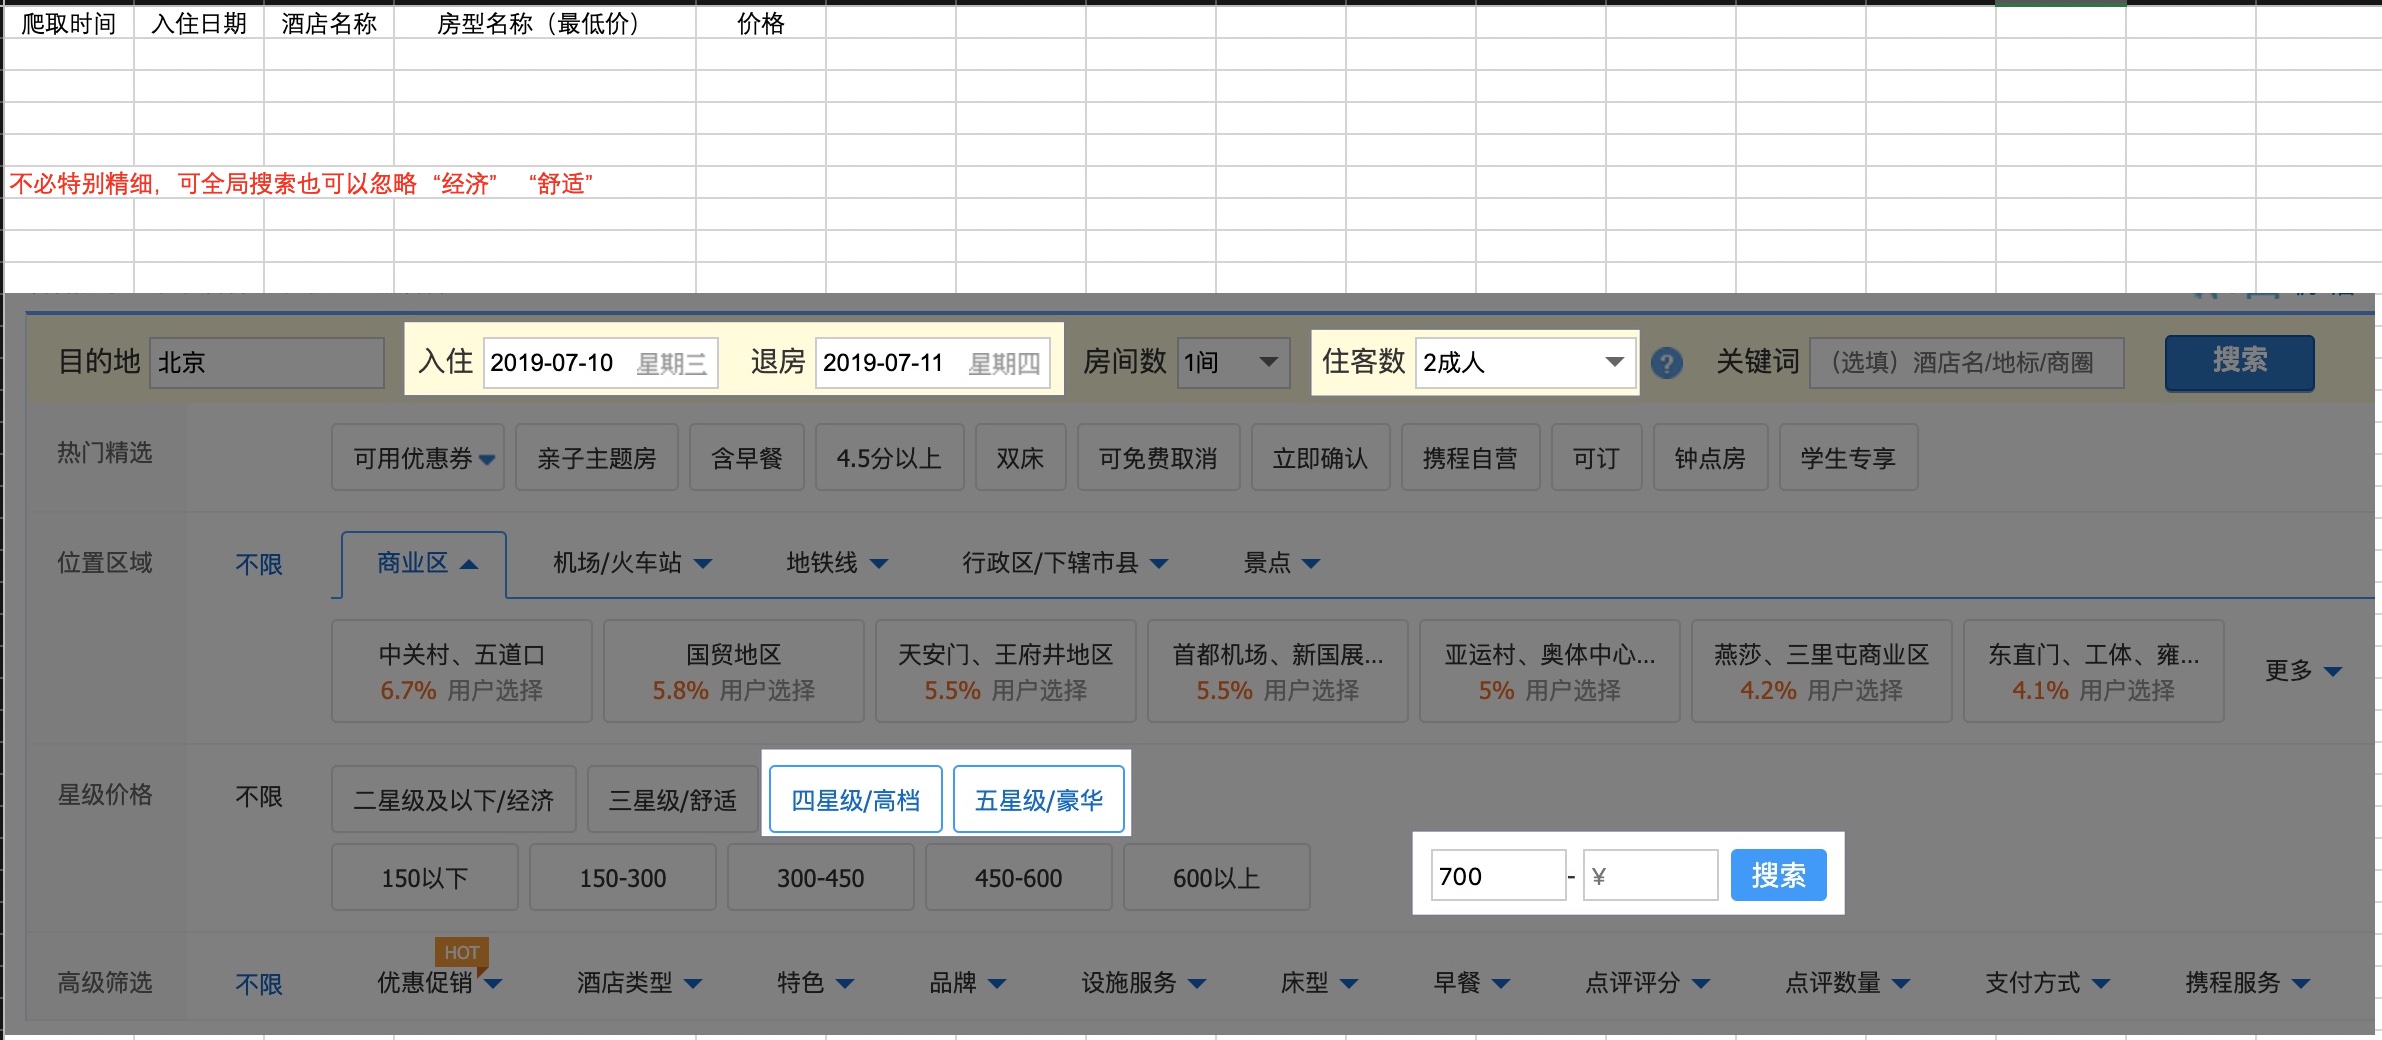The width and height of the screenshot is (2382, 1040).
Task: Select the 房型名称（最低价） header cell
Action: tap(545, 23)
